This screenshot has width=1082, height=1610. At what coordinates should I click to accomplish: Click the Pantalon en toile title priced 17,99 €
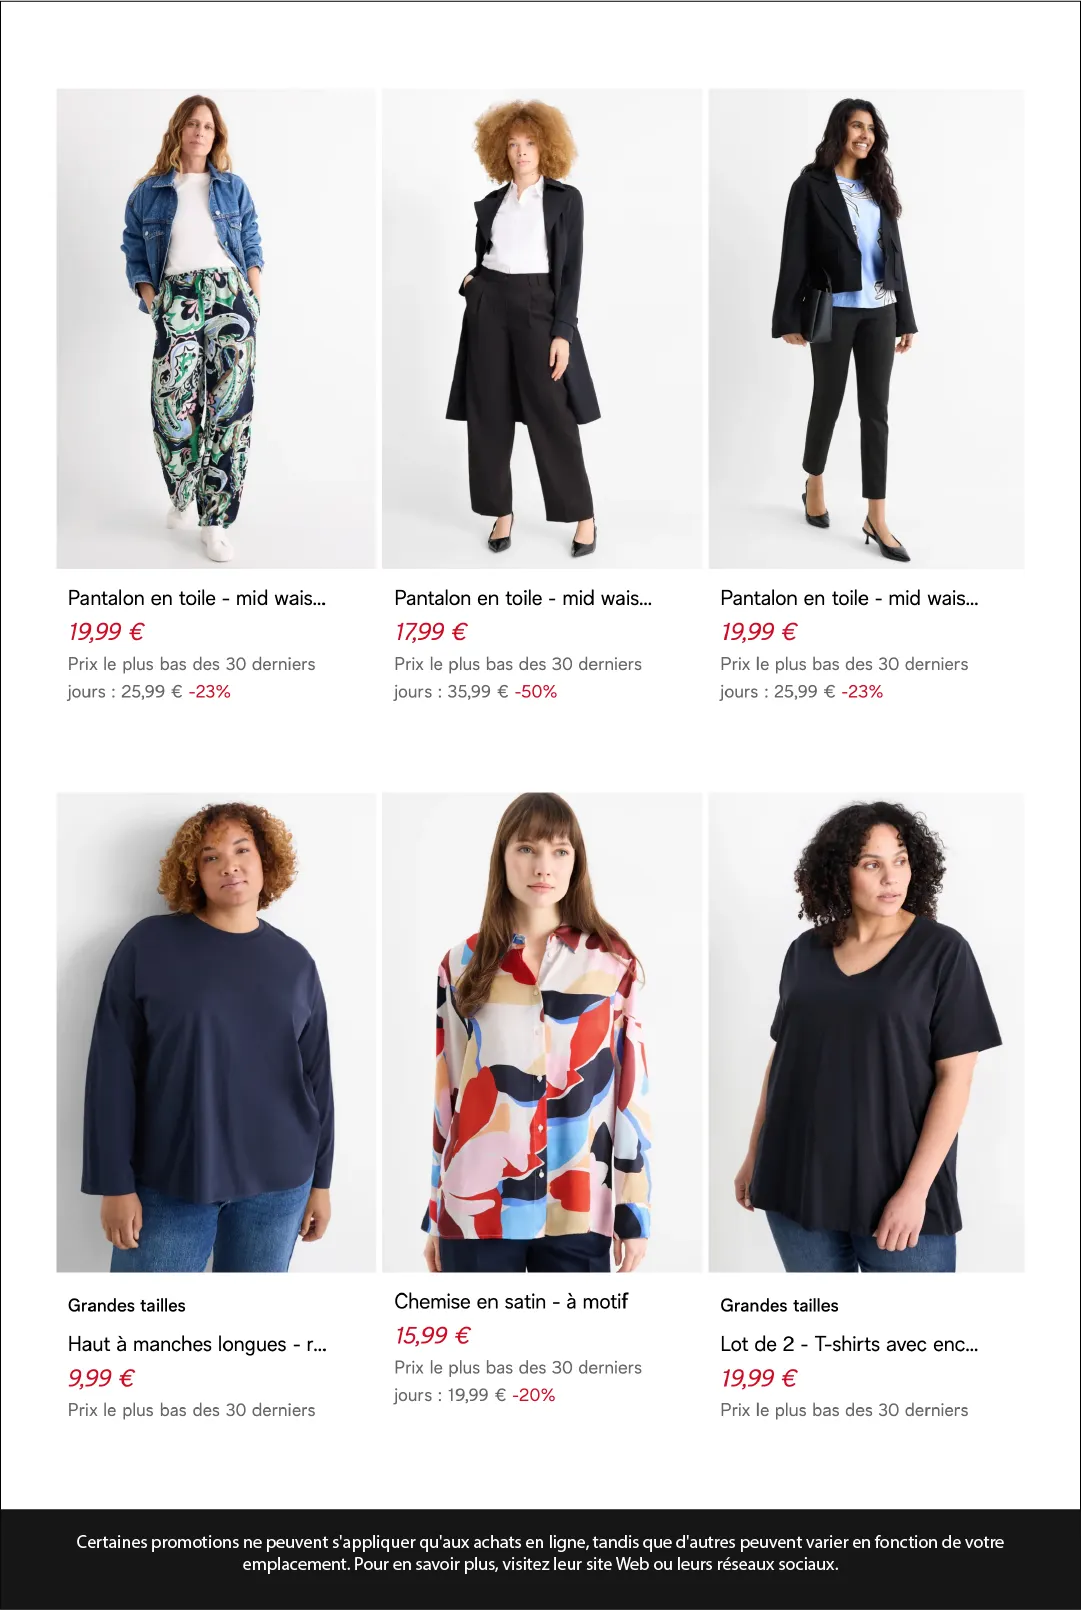click(523, 598)
